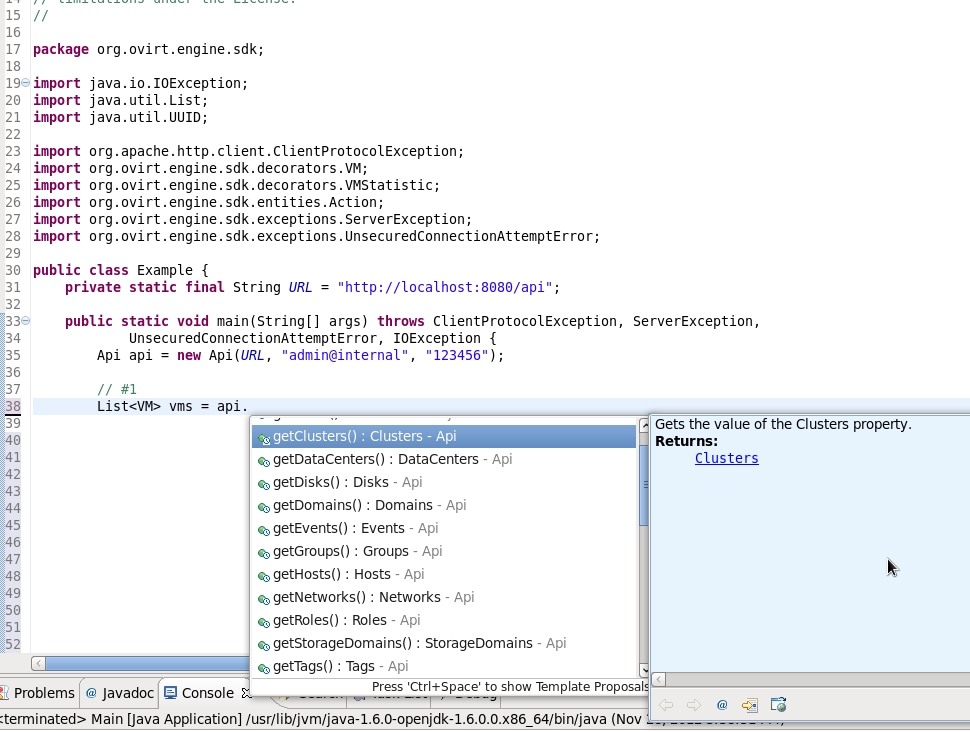This screenshot has width=970, height=732.
Task: Follow the Clusters link in Javadoc popup
Action: (726, 458)
